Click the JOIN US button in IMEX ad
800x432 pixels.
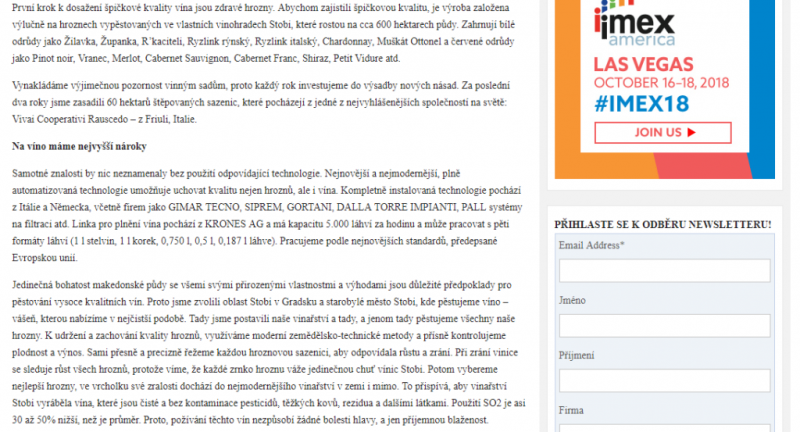pos(662,133)
